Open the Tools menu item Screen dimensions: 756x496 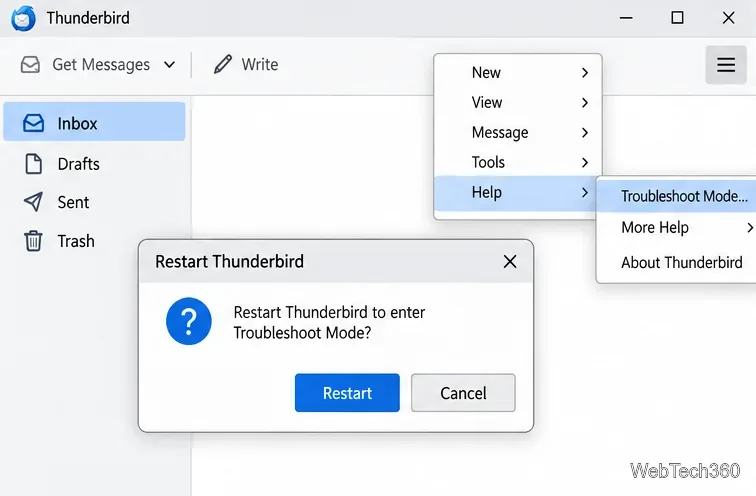tap(518, 162)
